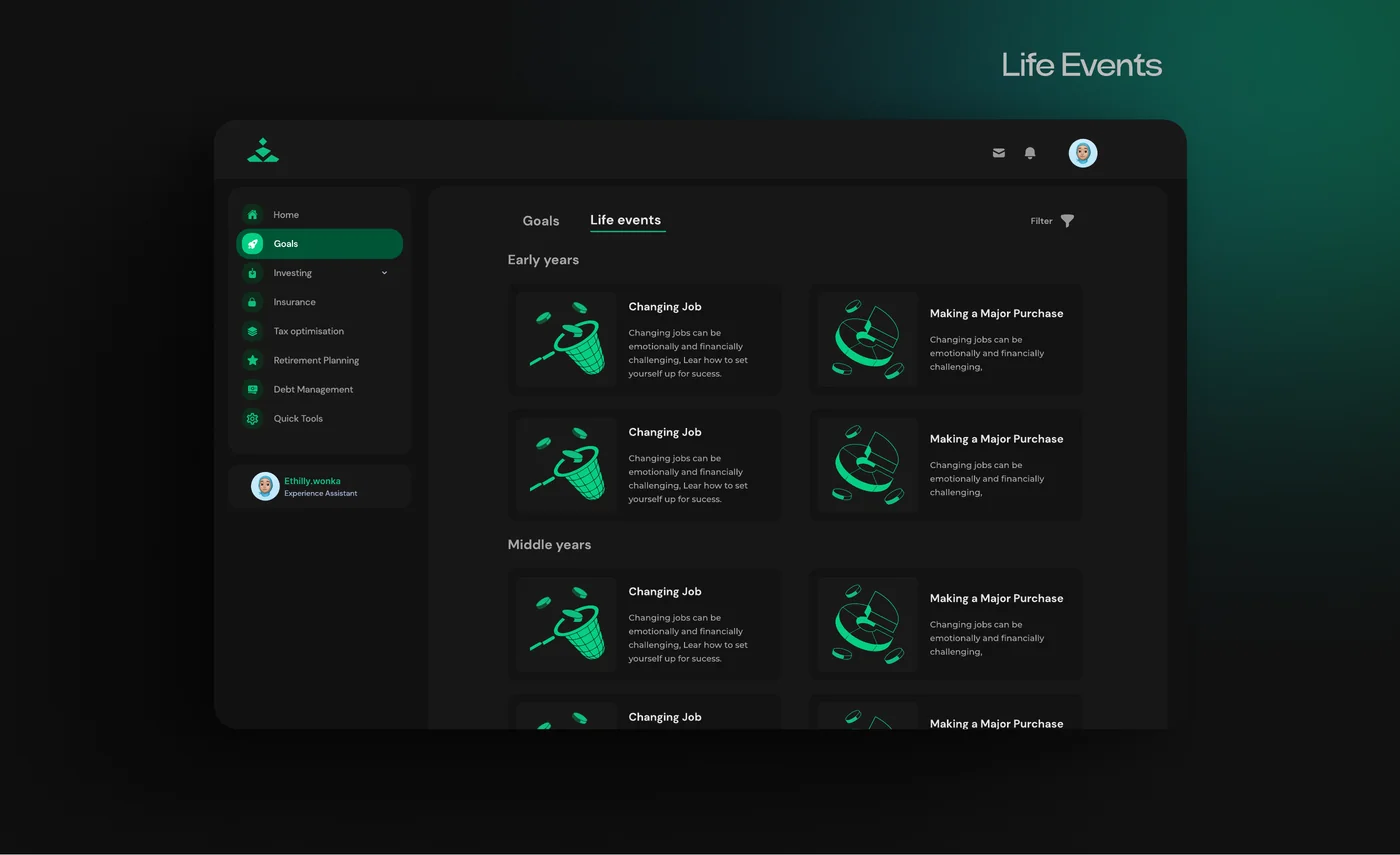1400x855 pixels.
Task: Click the Filter funnel icon
Action: point(1067,221)
